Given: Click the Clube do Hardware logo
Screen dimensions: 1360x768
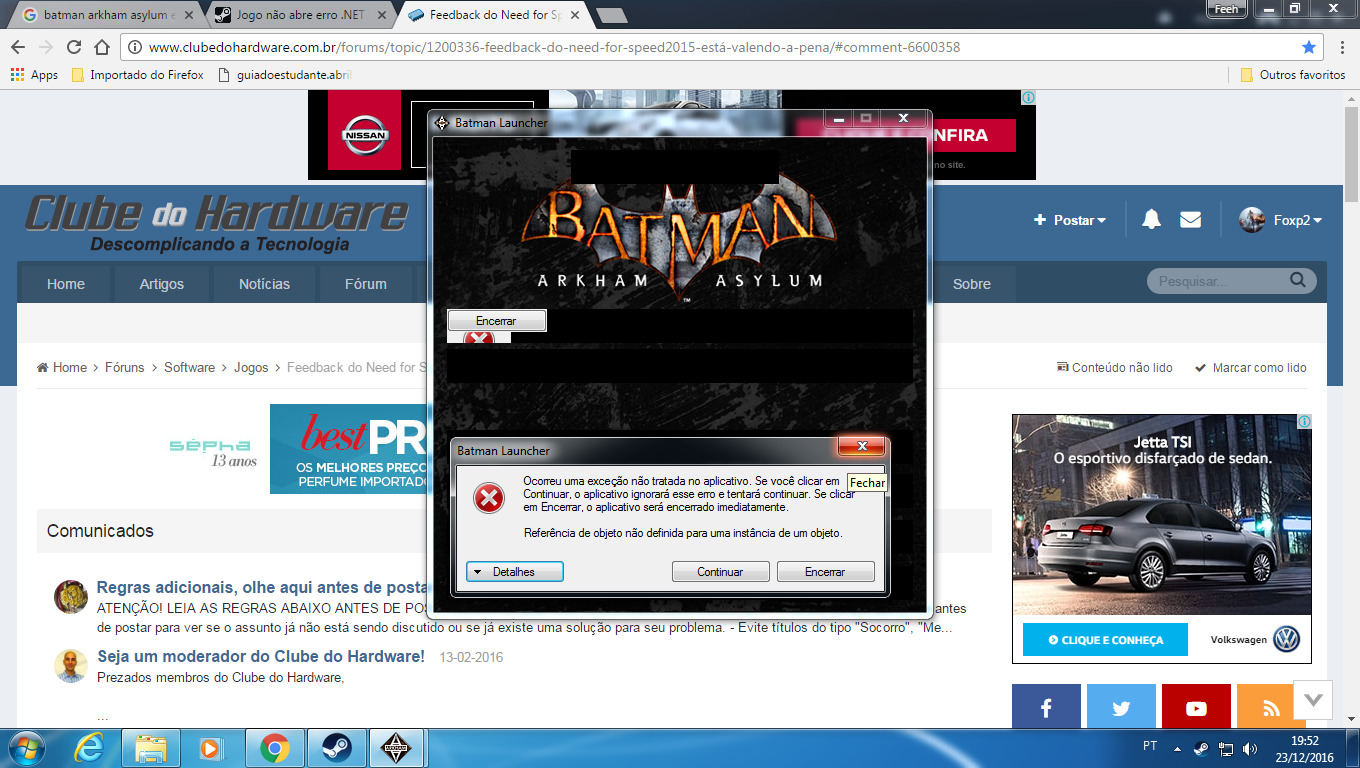Looking at the screenshot, I should [216, 224].
